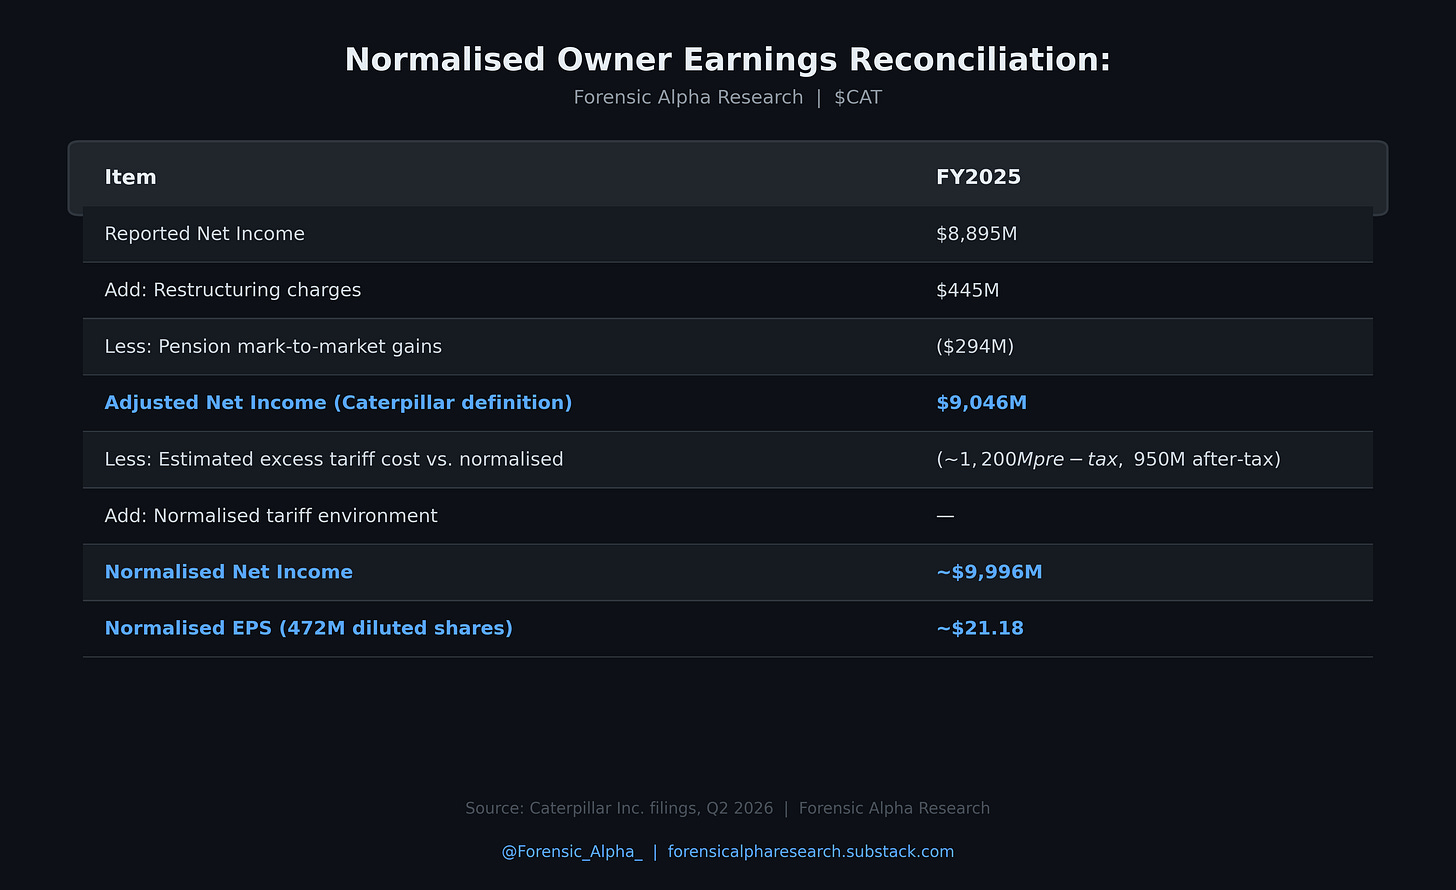Select the 950M after-tax tariff value
Screen dimensions: 1456x890
tap(1207, 459)
